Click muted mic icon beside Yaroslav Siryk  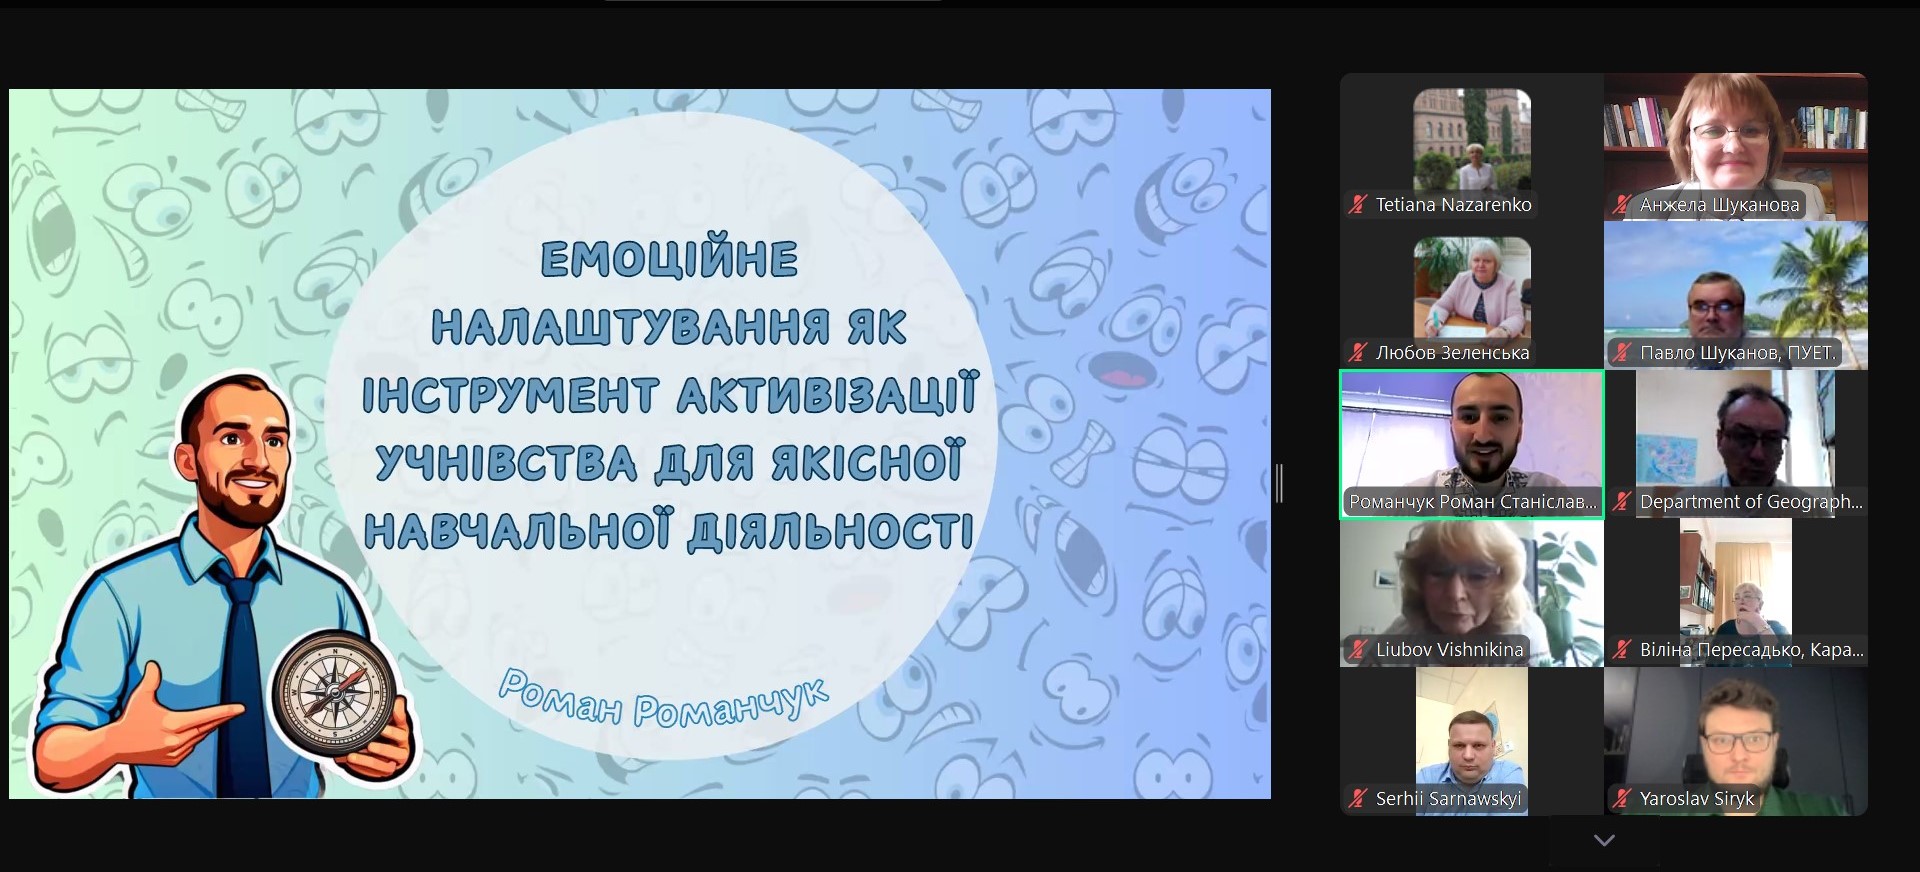[x=1621, y=799]
